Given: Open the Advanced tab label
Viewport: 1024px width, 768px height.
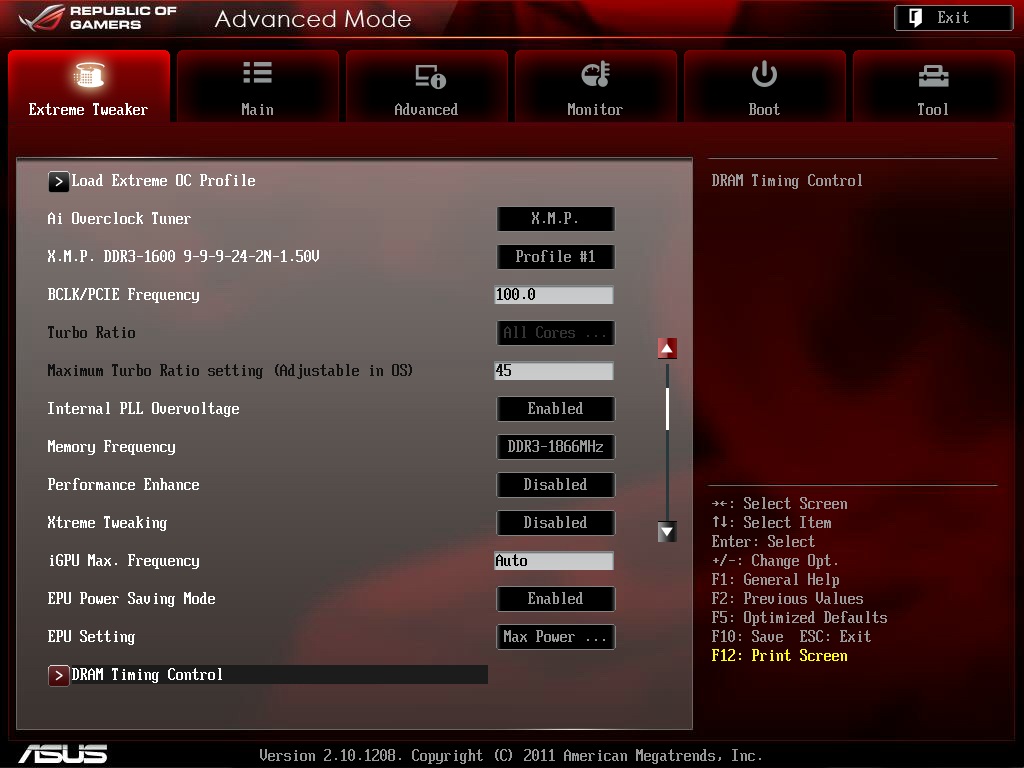Looking at the screenshot, I should pos(426,110).
